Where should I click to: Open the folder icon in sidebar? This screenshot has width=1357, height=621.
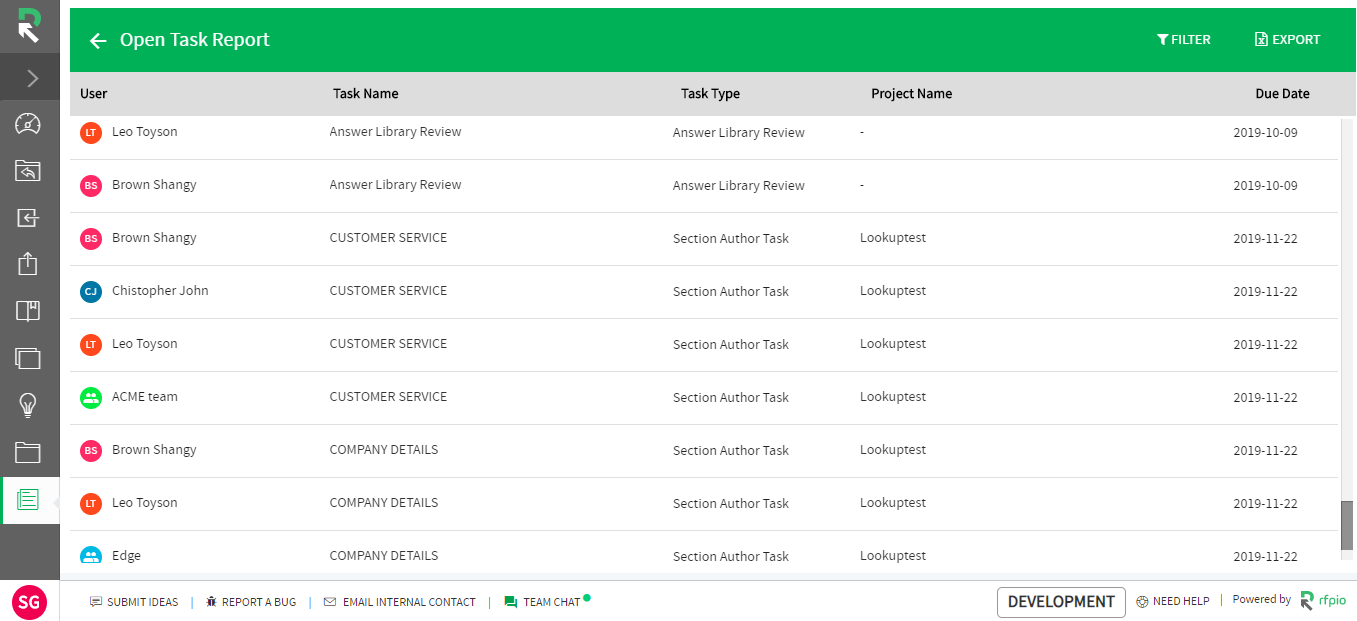point(28,452)
